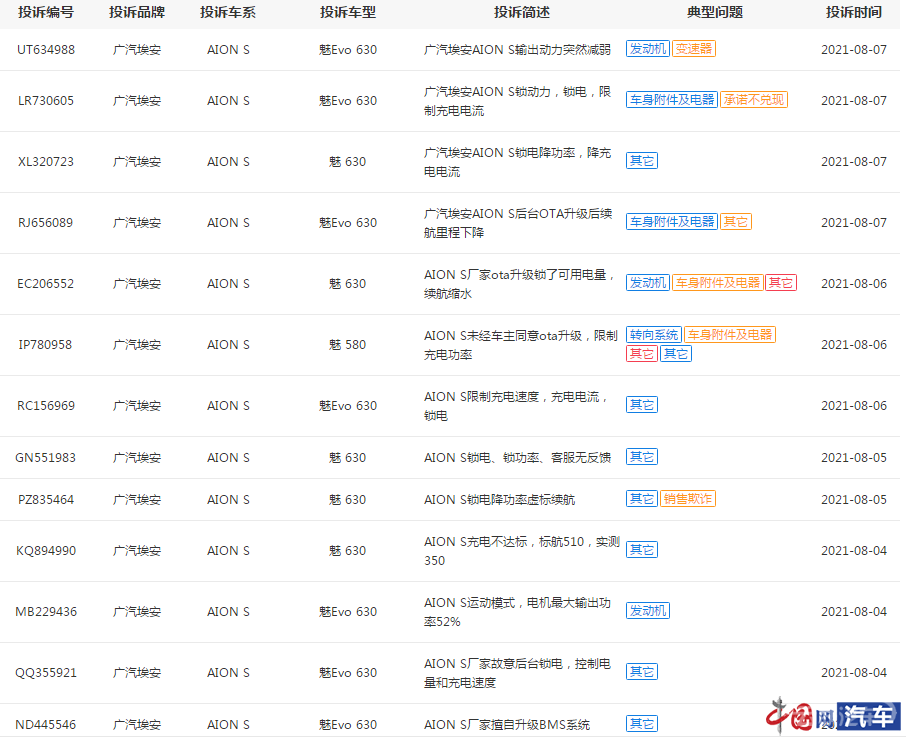Select date 2021-08-05 in GN551983 row
Image resolution: width=906 pixels, height=744 pixels.
click(854, 458)
